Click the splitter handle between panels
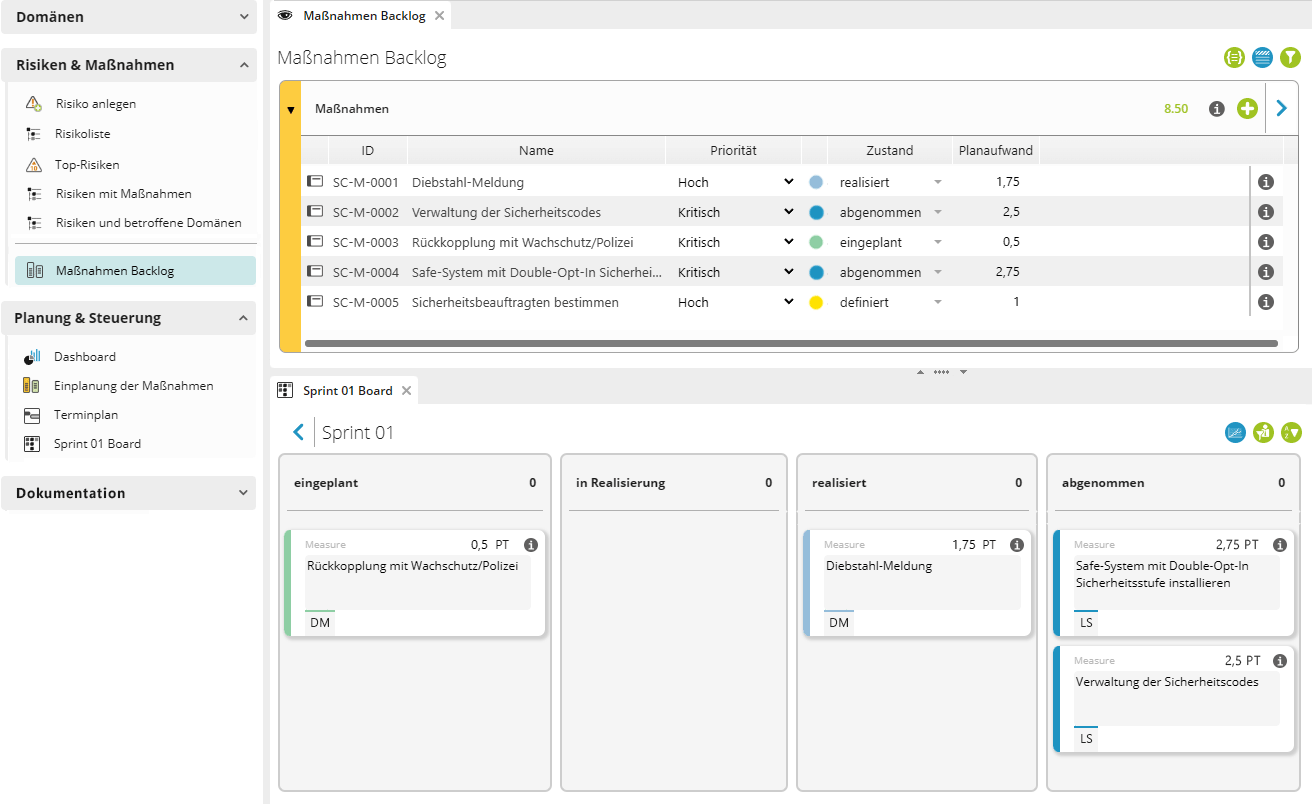Screen dimensions: 1312x804 tap(941, 372)
